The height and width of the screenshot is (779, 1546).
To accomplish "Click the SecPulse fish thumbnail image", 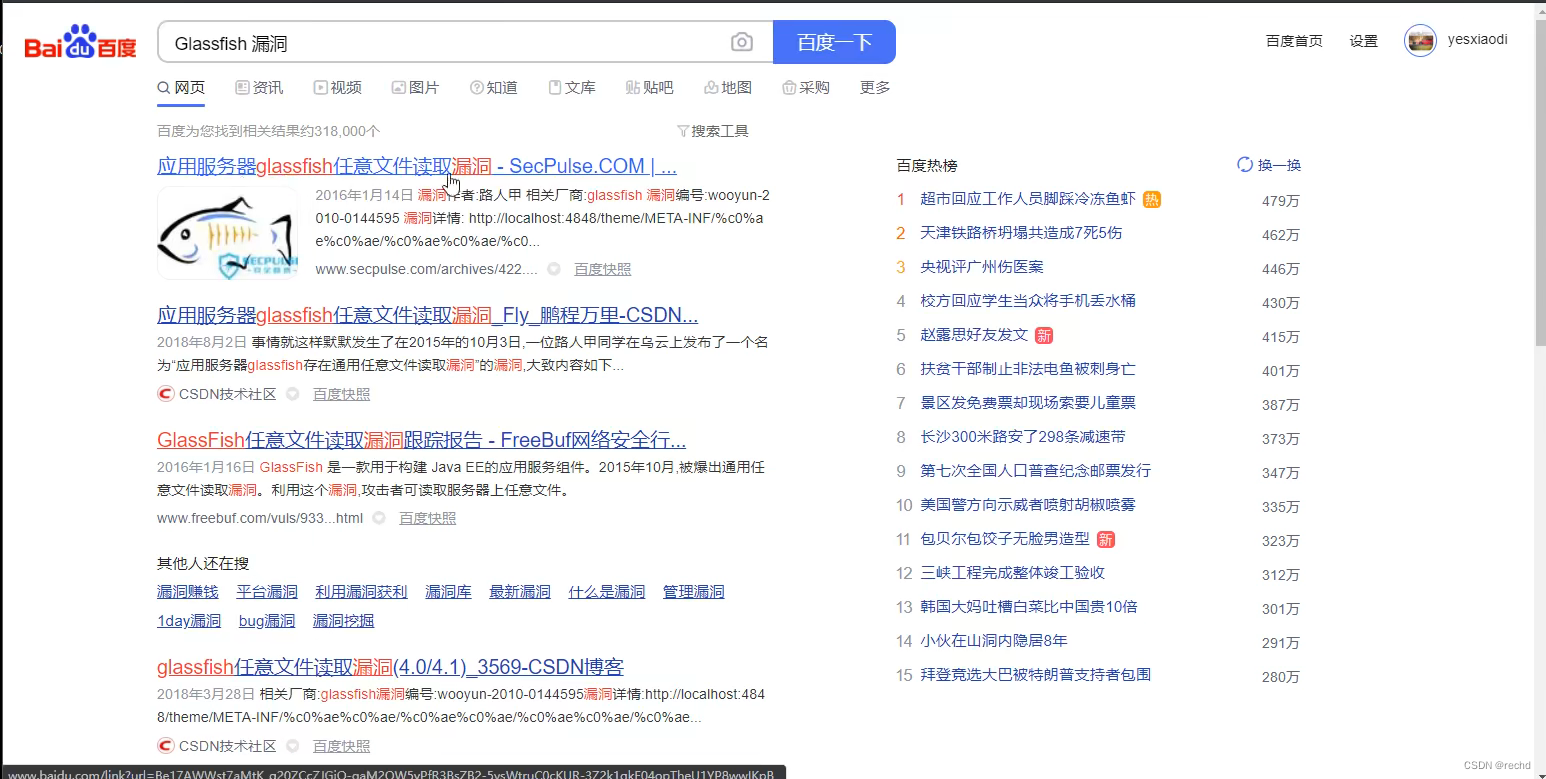I will pos(227,233).
